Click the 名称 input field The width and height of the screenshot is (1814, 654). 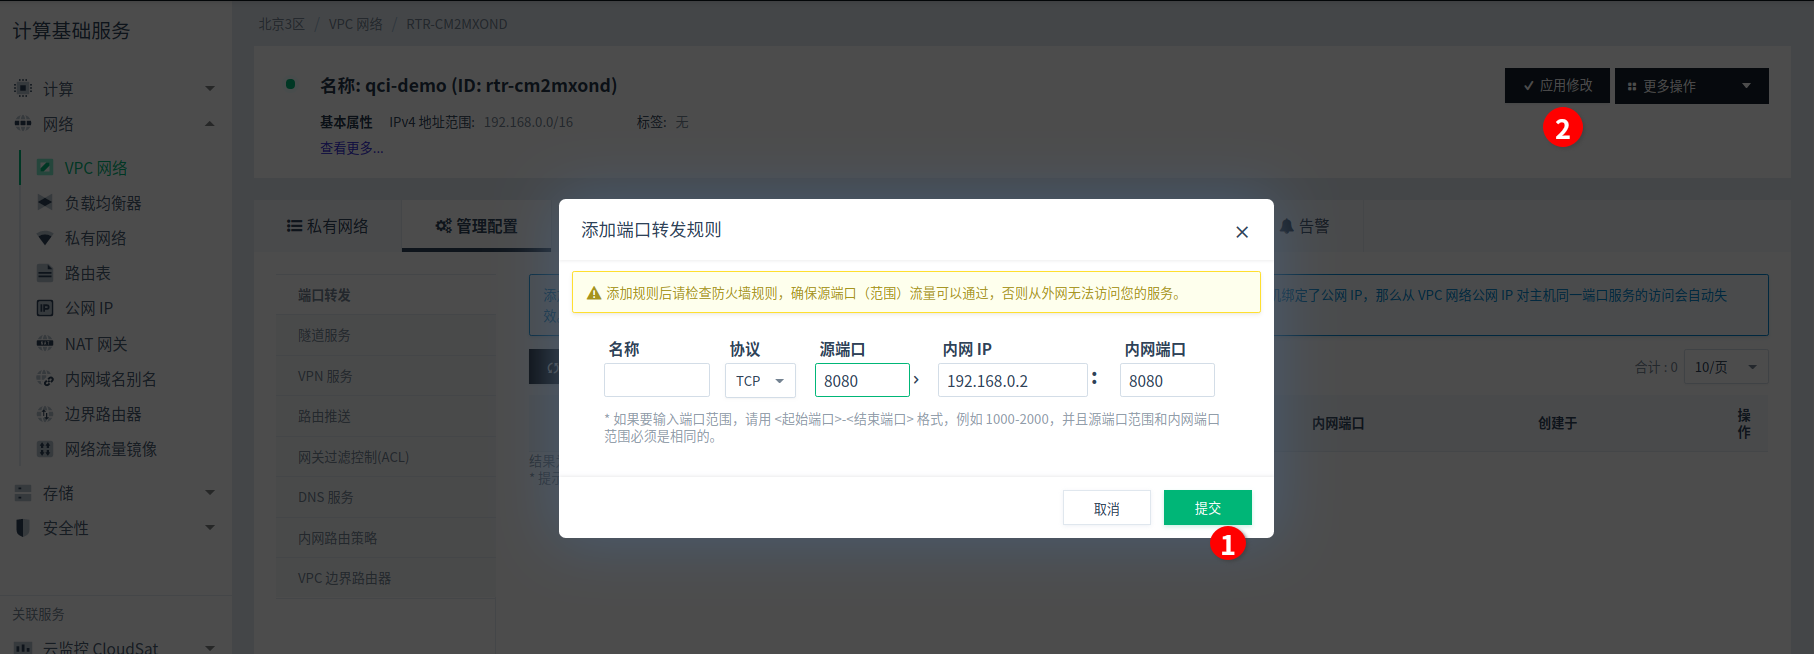click(x=657, y=381)
